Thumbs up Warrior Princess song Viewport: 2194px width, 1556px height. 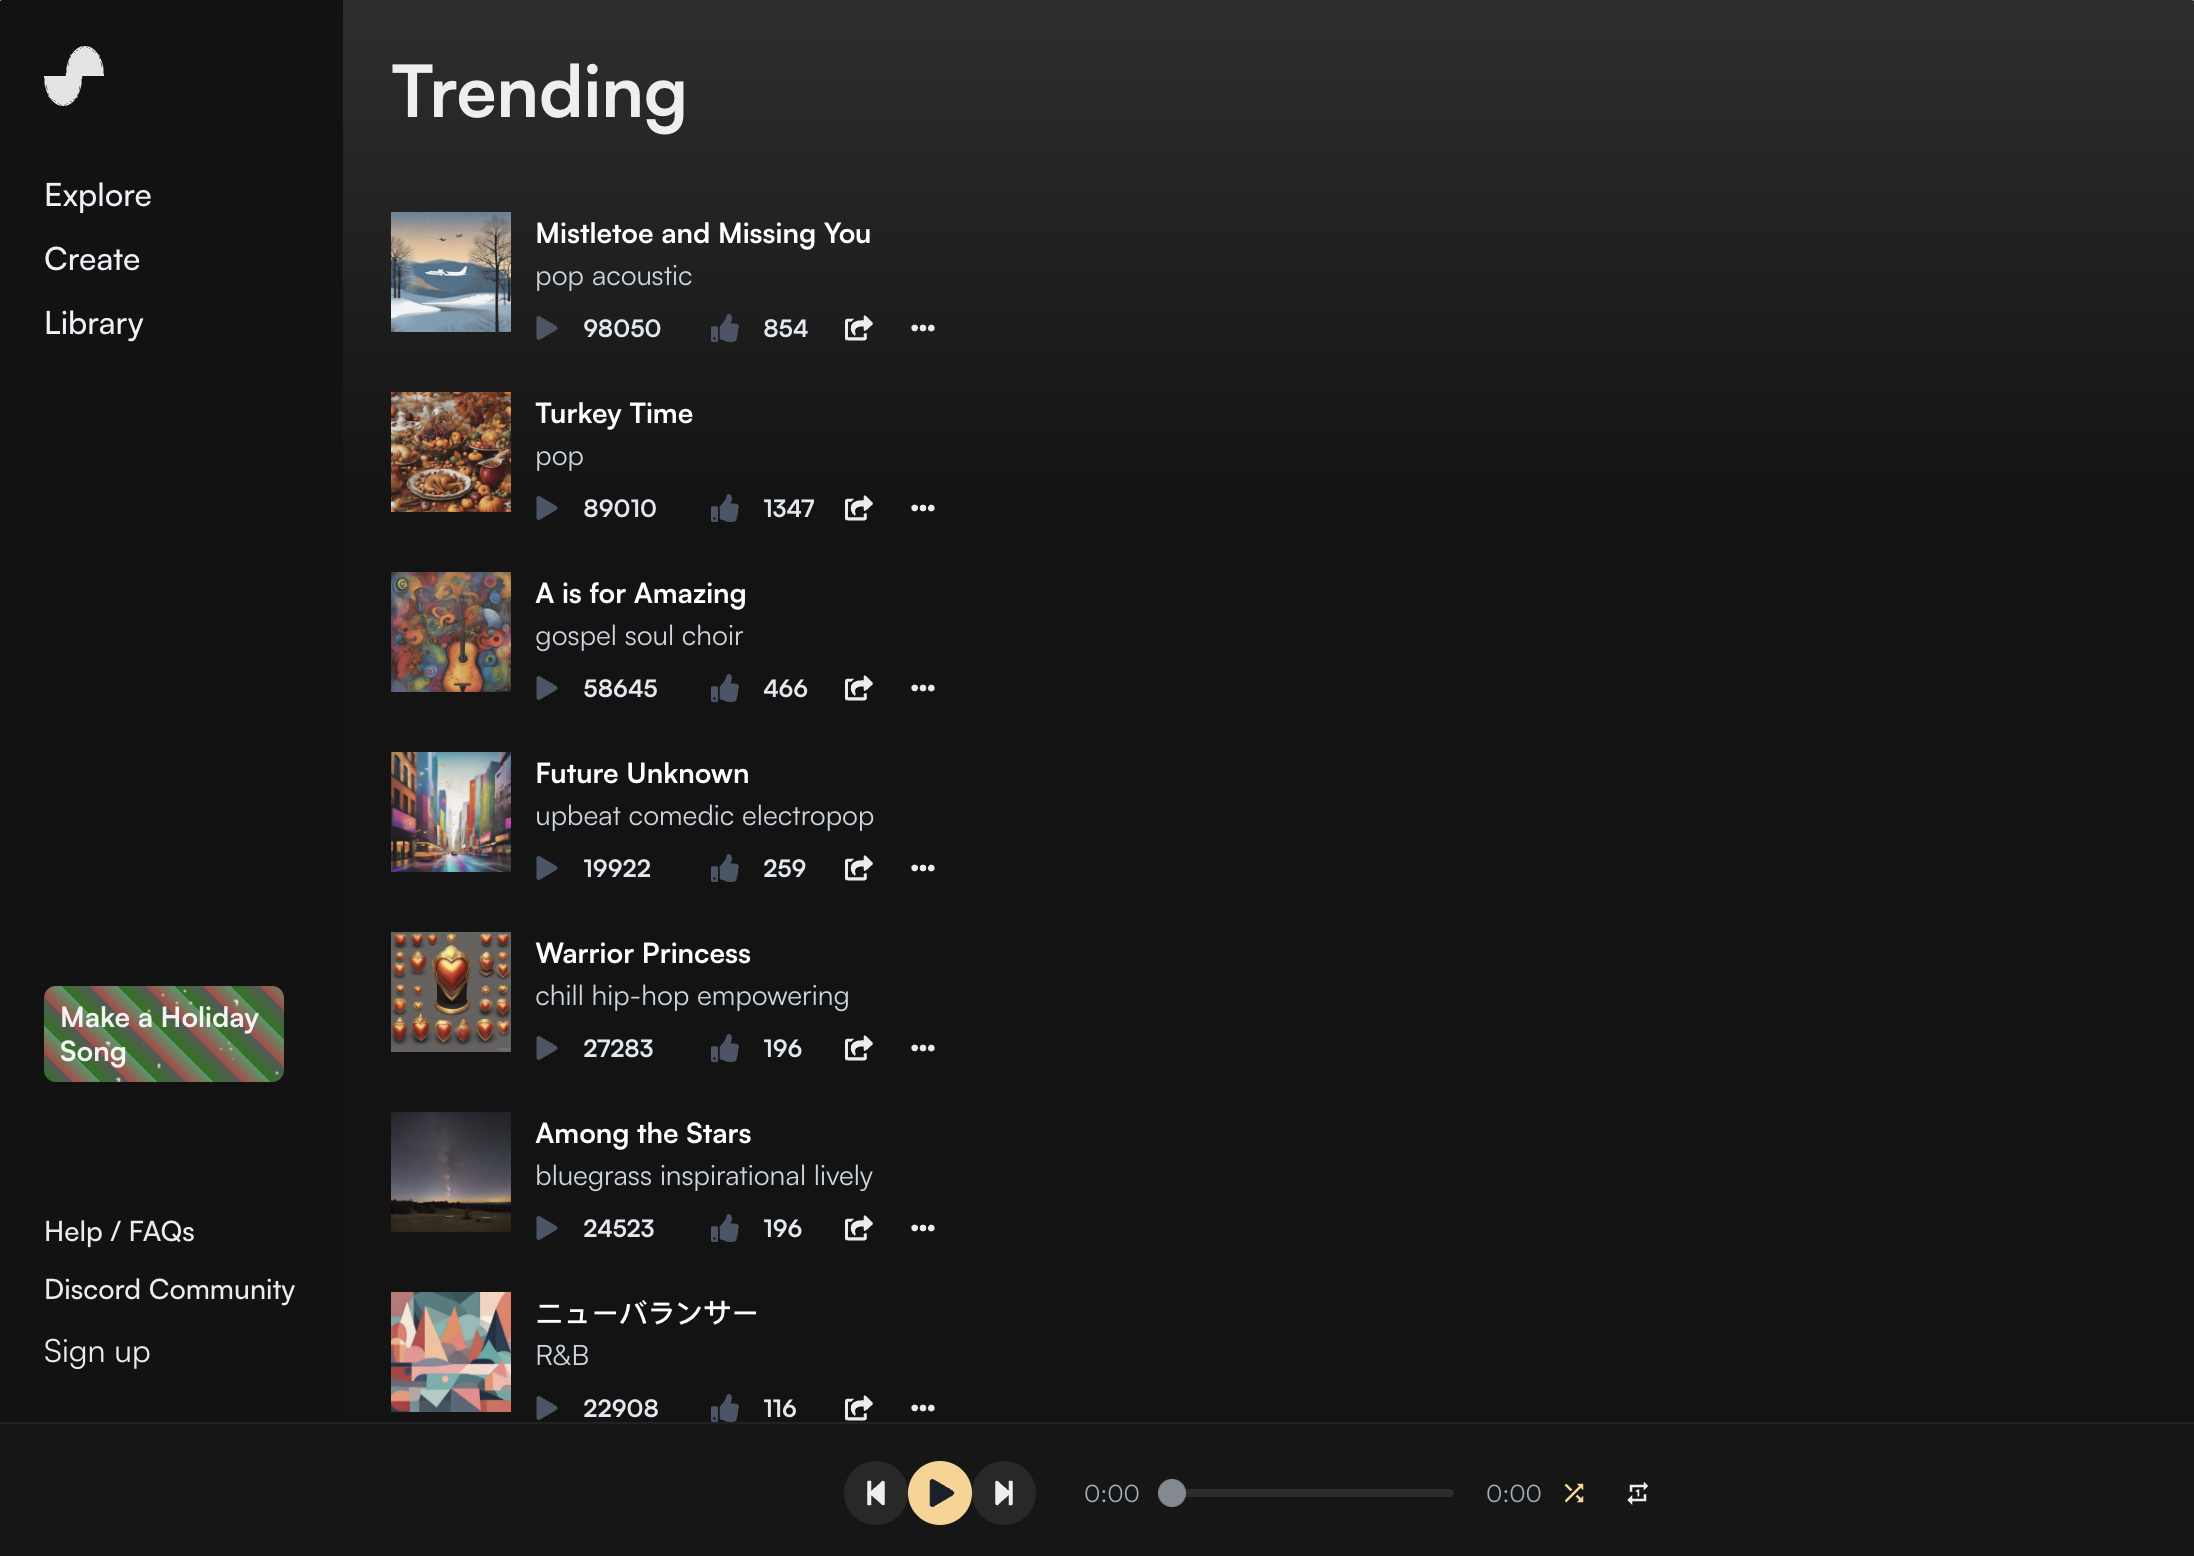click(x=725, y=1048)
